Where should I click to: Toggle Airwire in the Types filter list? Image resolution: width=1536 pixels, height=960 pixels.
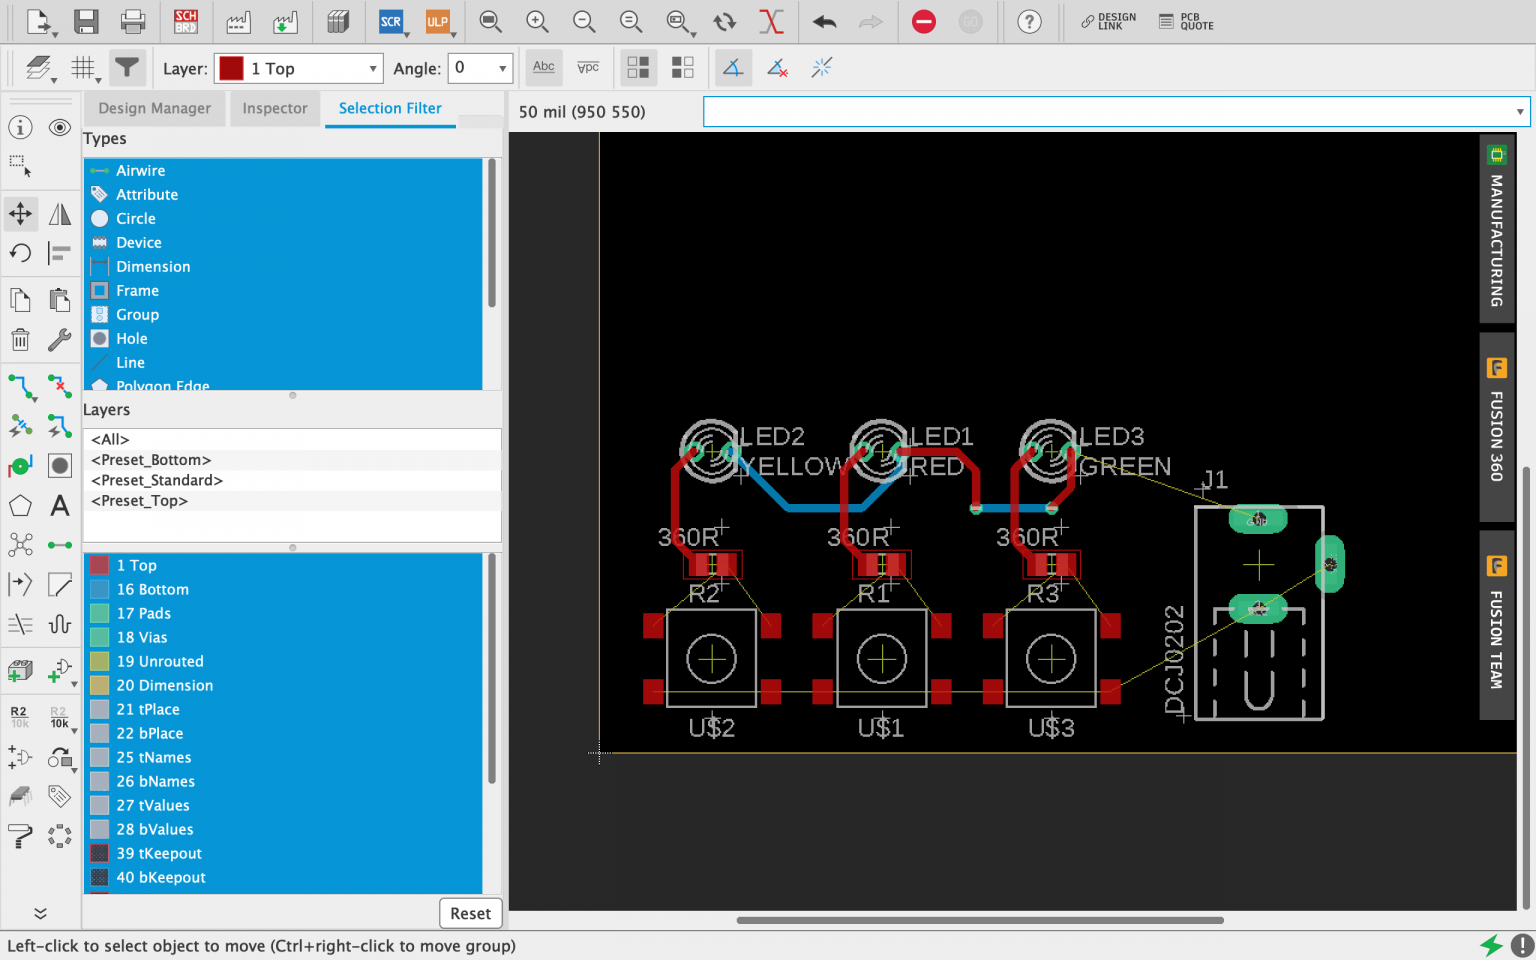click(x=140, y=170)
